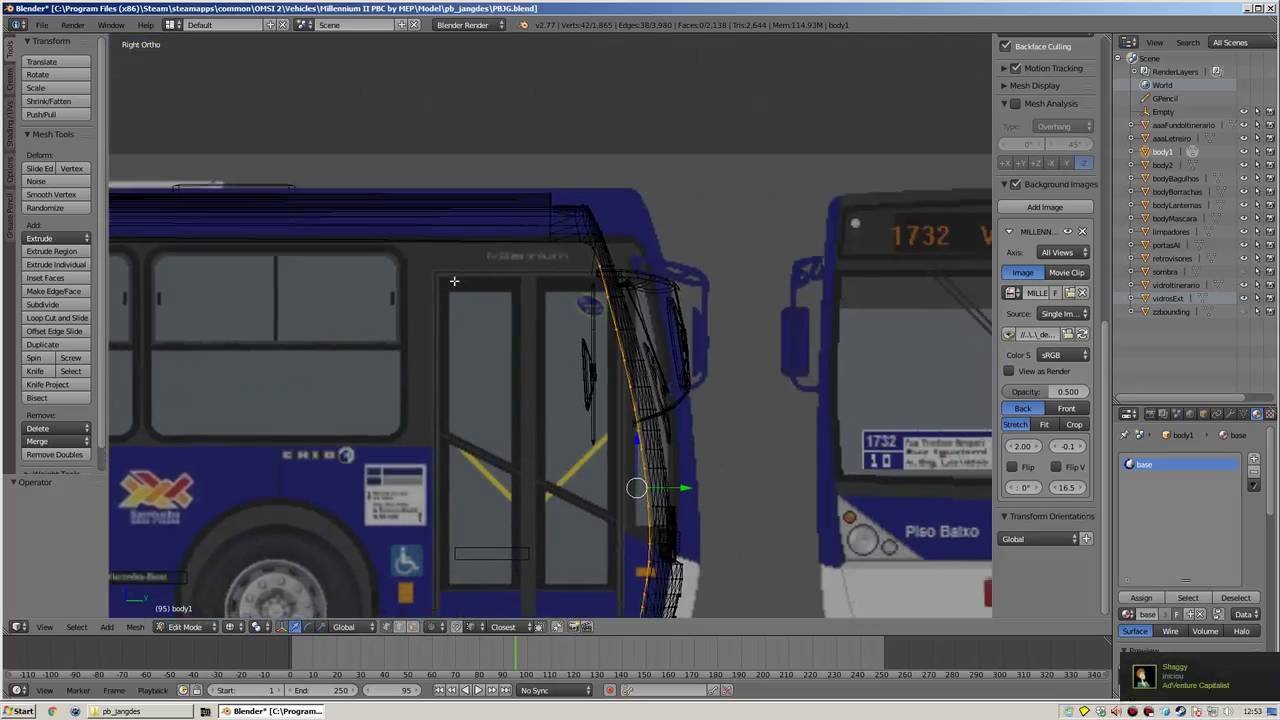Viewport: 1280px width, 720px height.
Task: Open the World properties tab icon
Action: tap(1189, 414)
